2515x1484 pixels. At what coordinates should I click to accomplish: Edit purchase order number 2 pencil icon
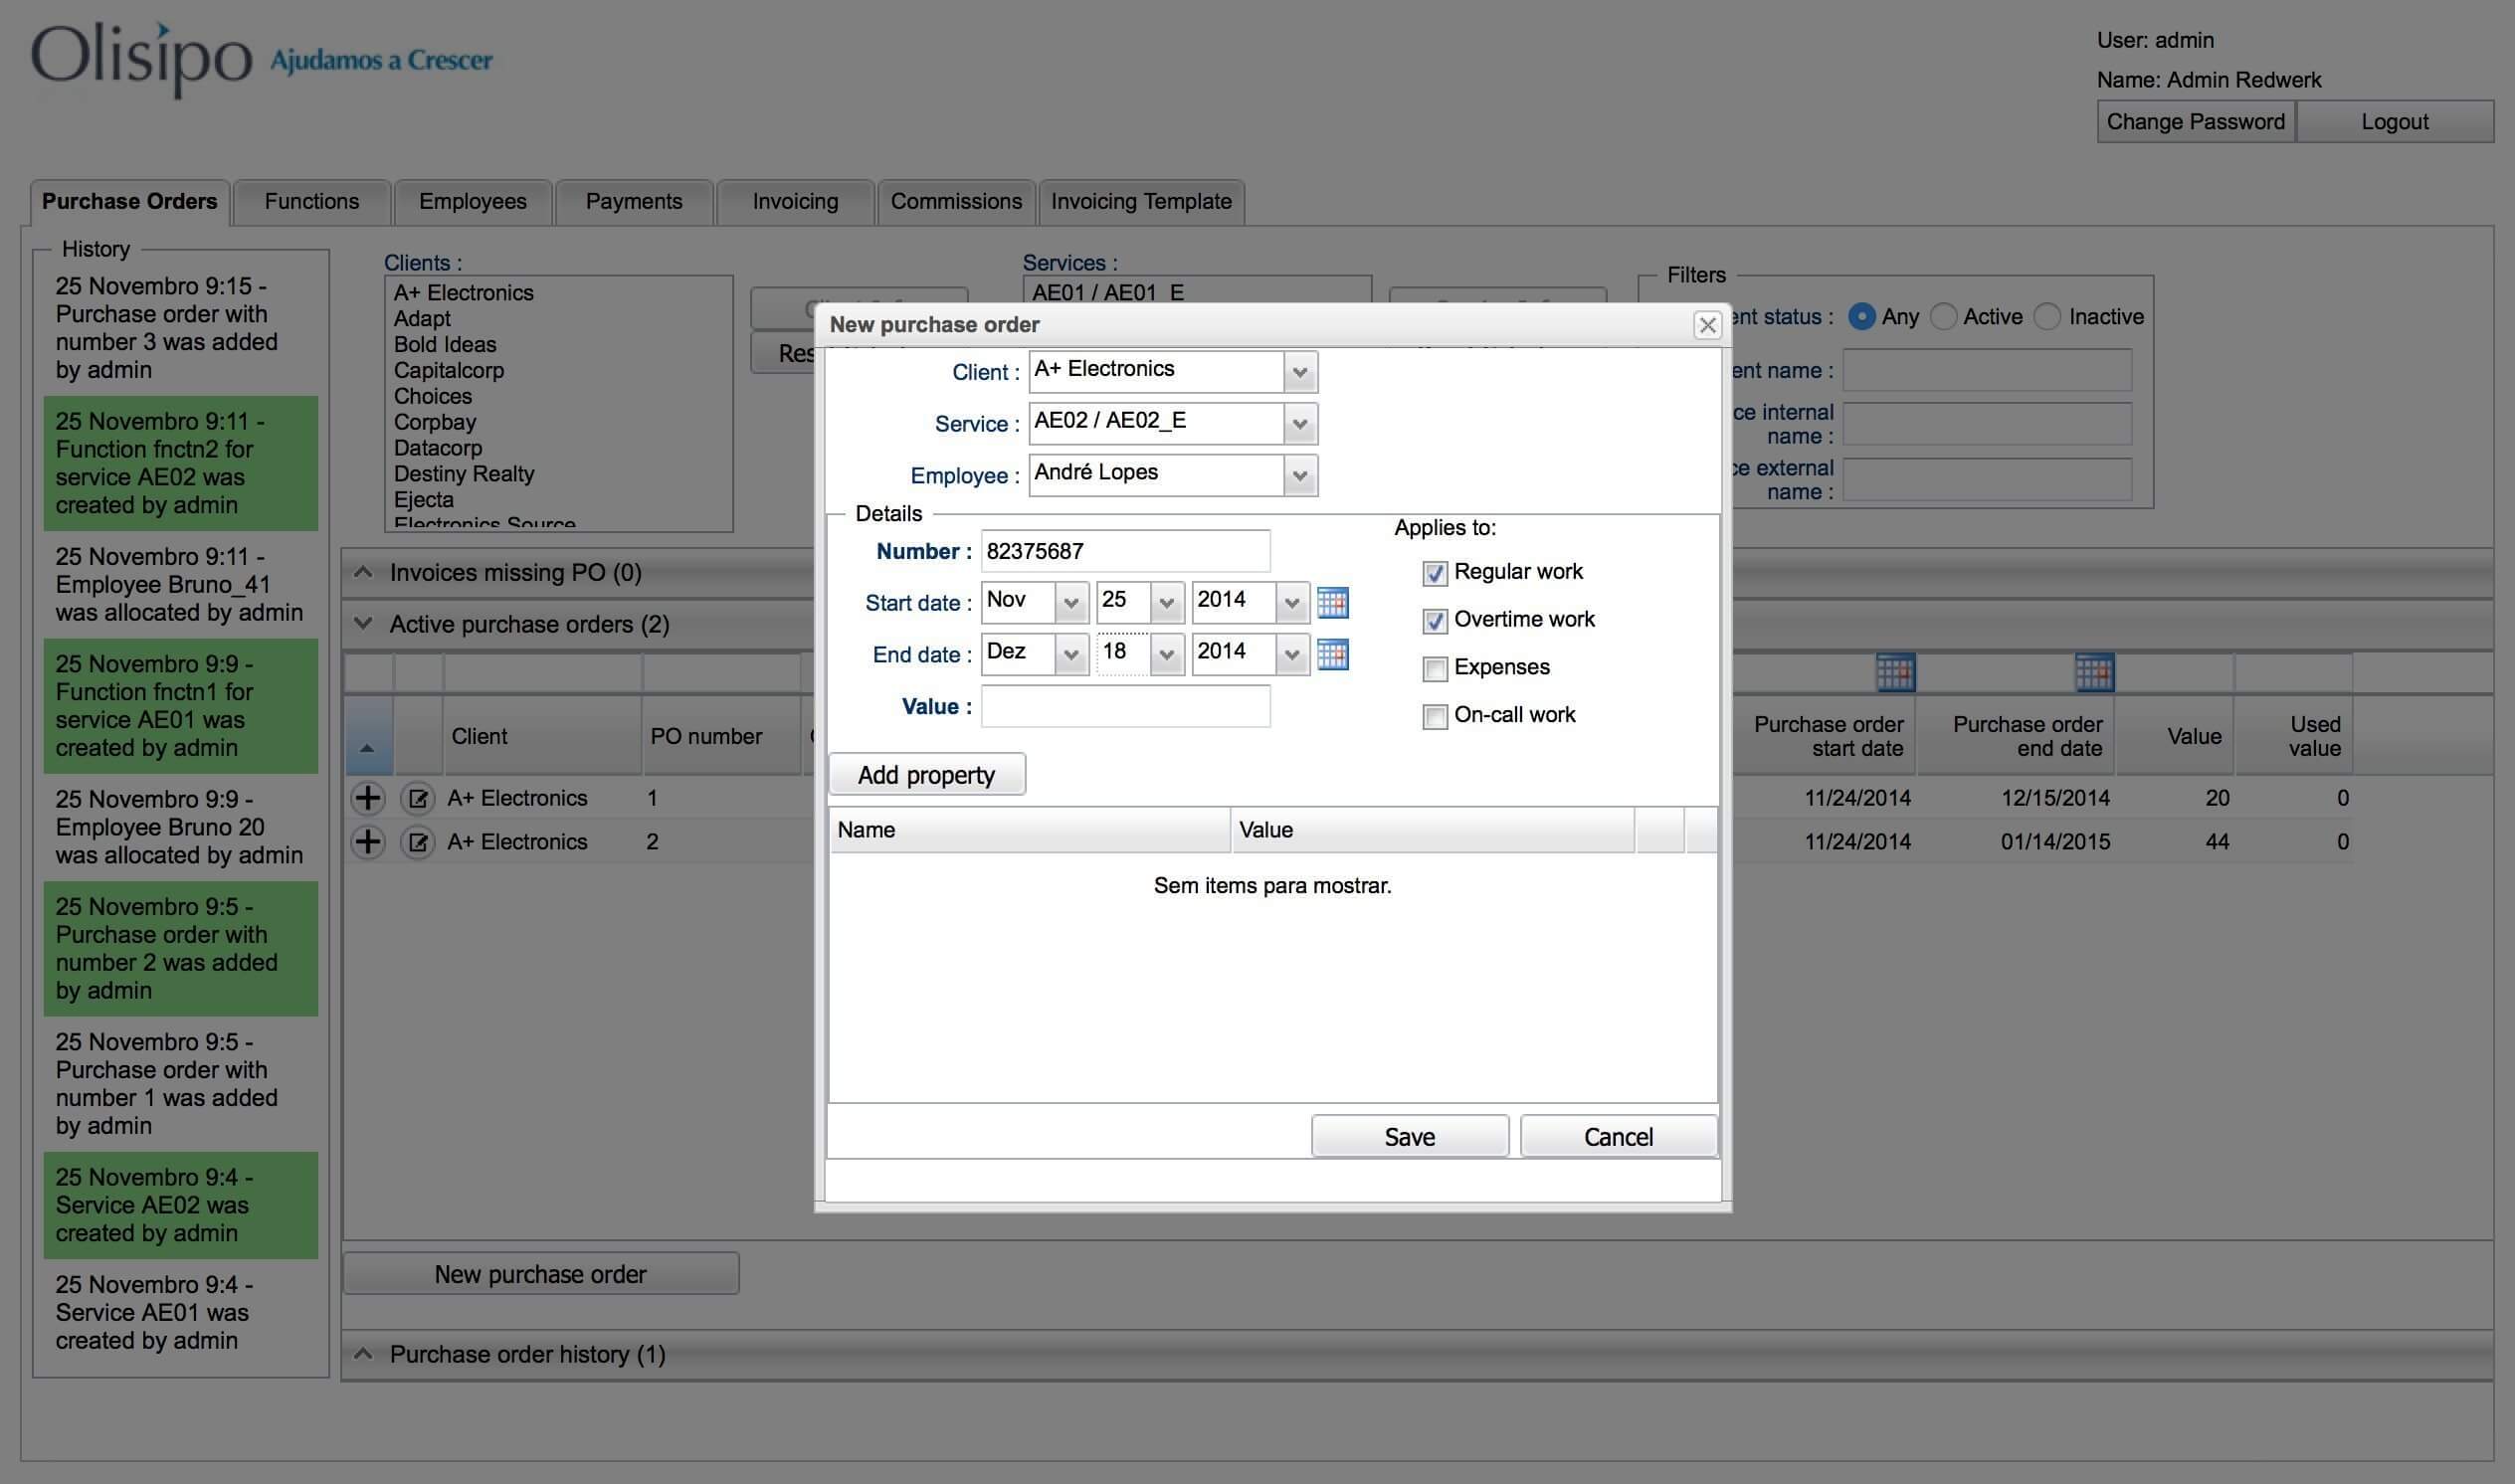tap(417, 842)
